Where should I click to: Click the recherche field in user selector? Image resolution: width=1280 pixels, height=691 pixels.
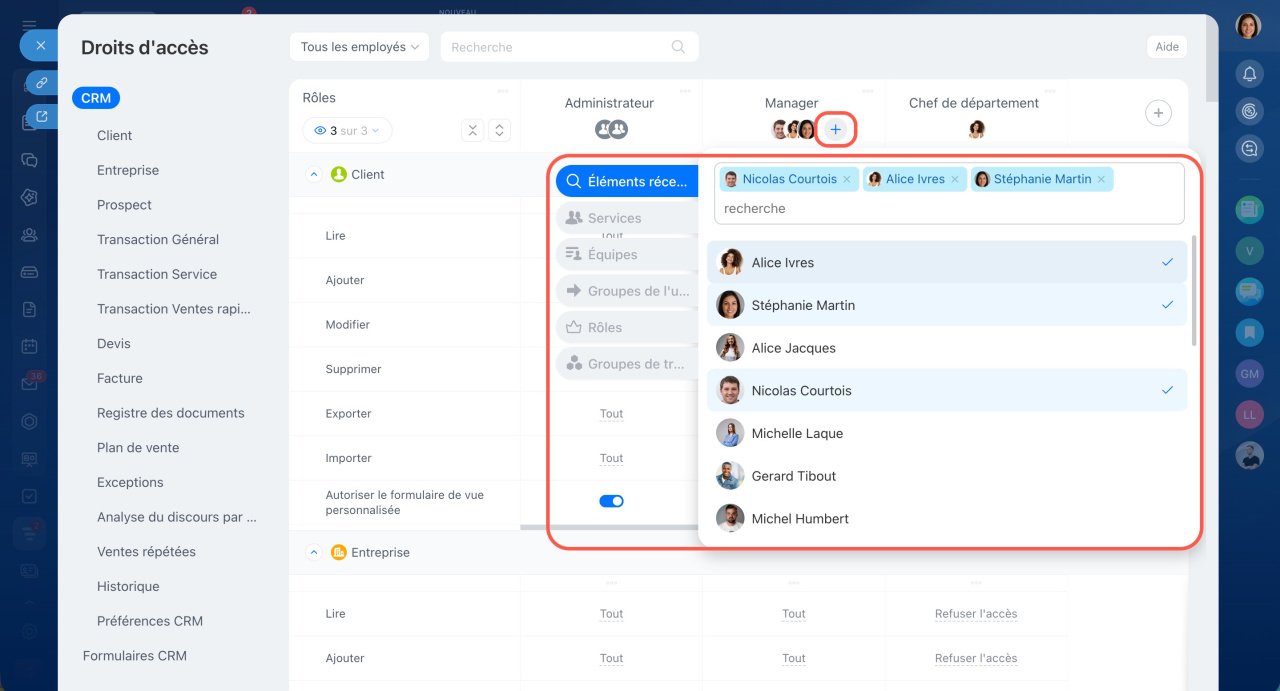coord(949,208)
